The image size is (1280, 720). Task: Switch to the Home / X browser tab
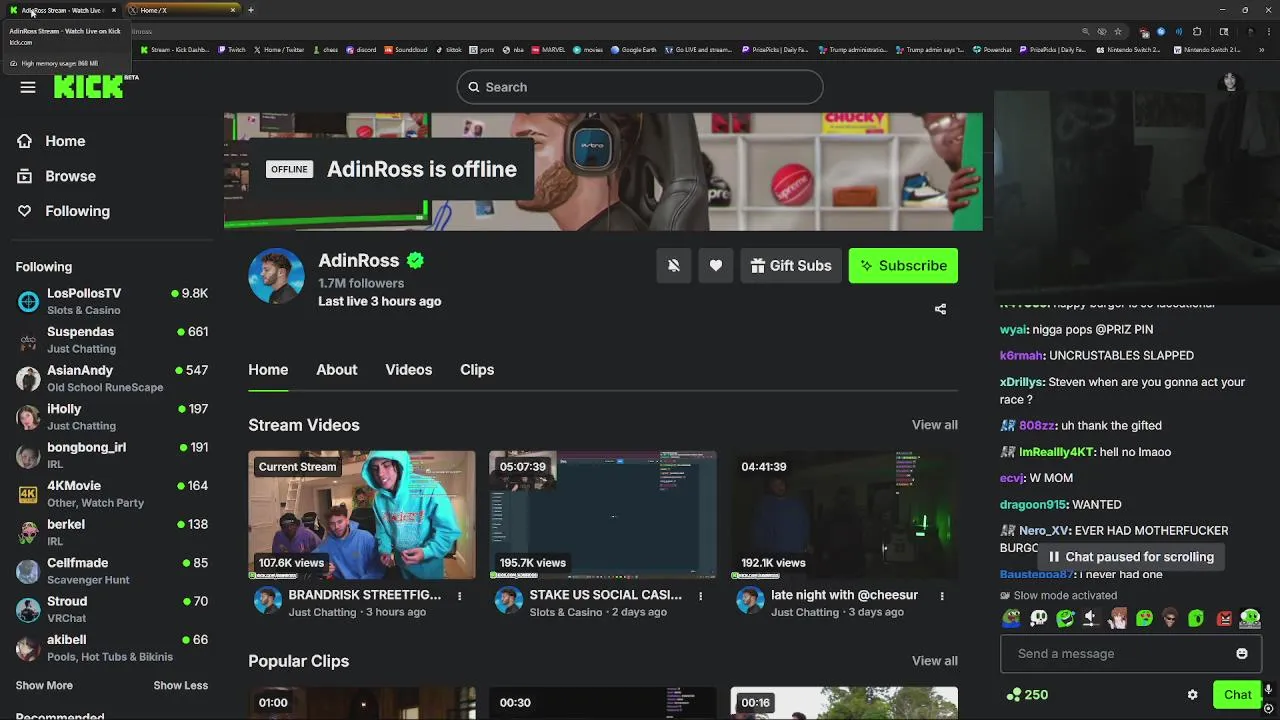coord(182,10)
